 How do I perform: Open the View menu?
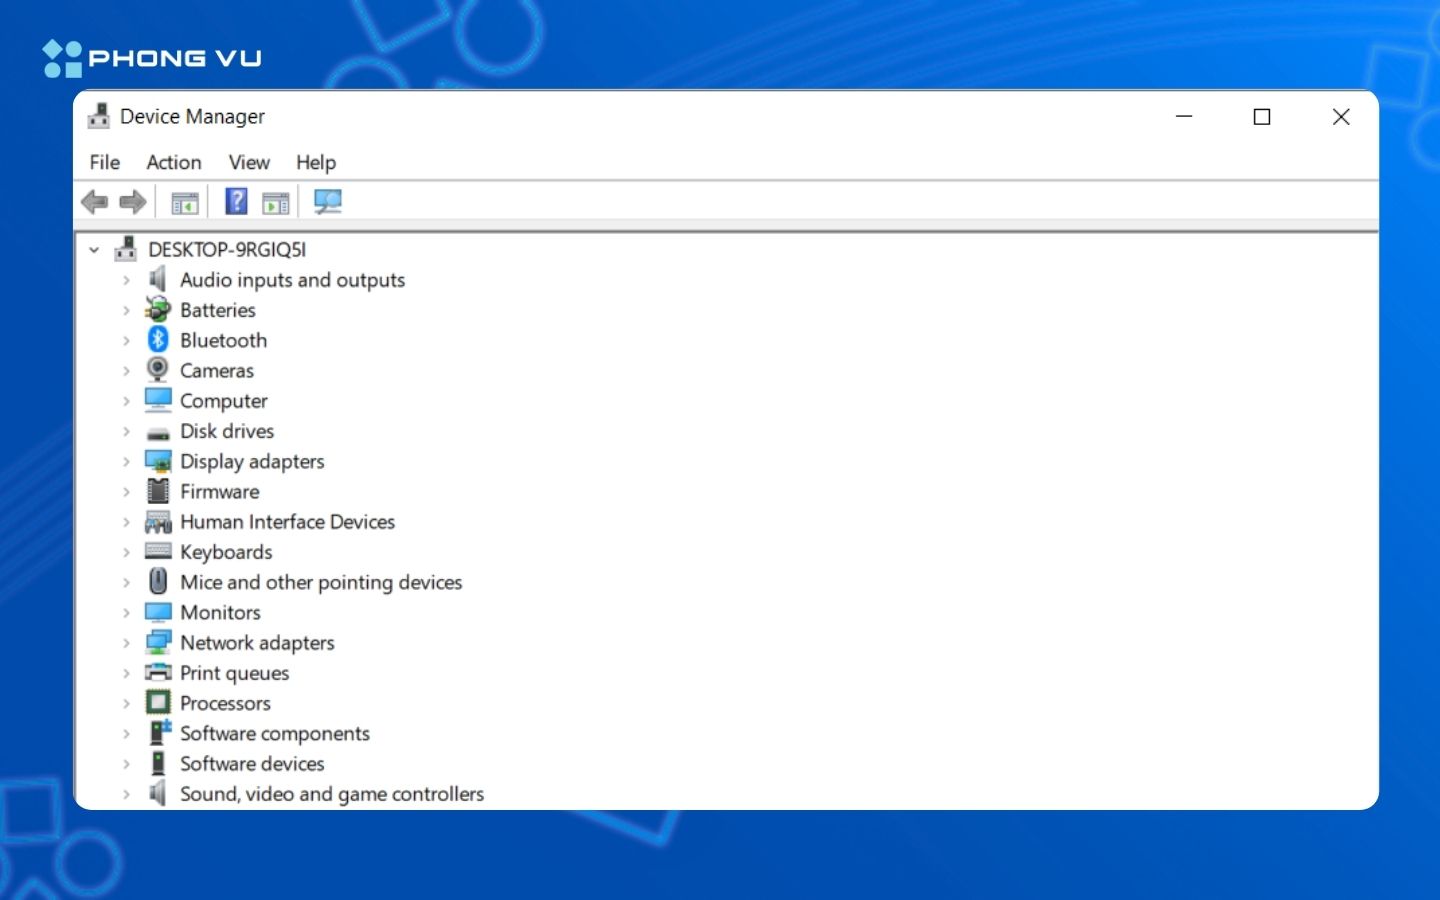pos(248,162)
